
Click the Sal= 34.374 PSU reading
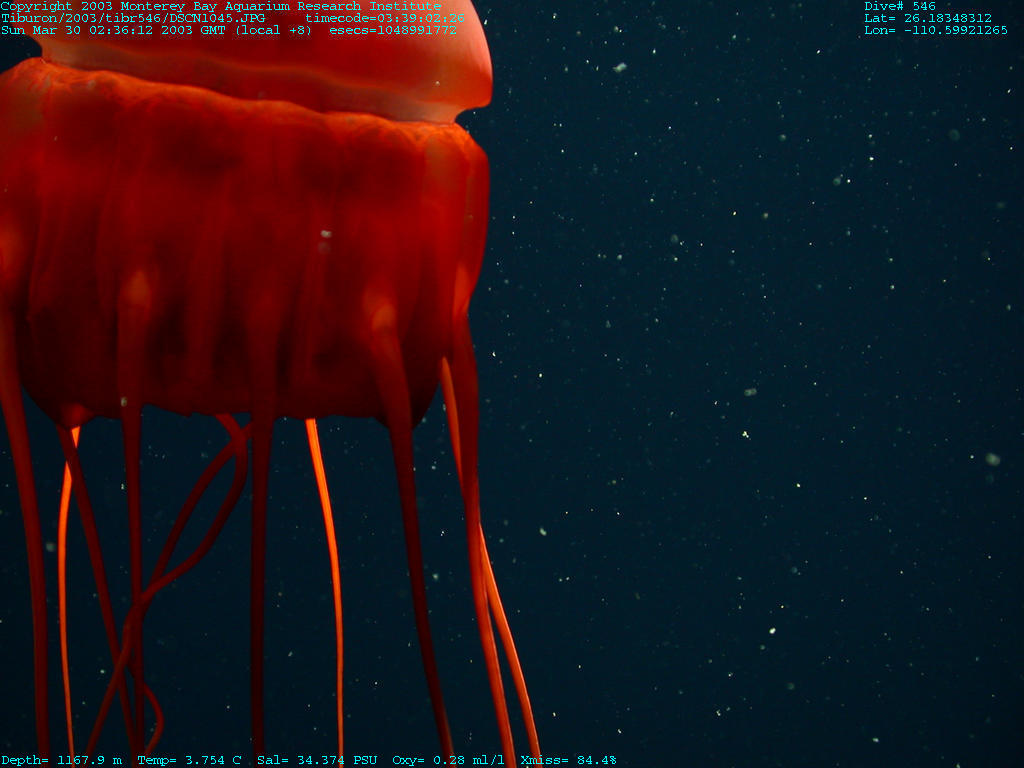[317, 760]
